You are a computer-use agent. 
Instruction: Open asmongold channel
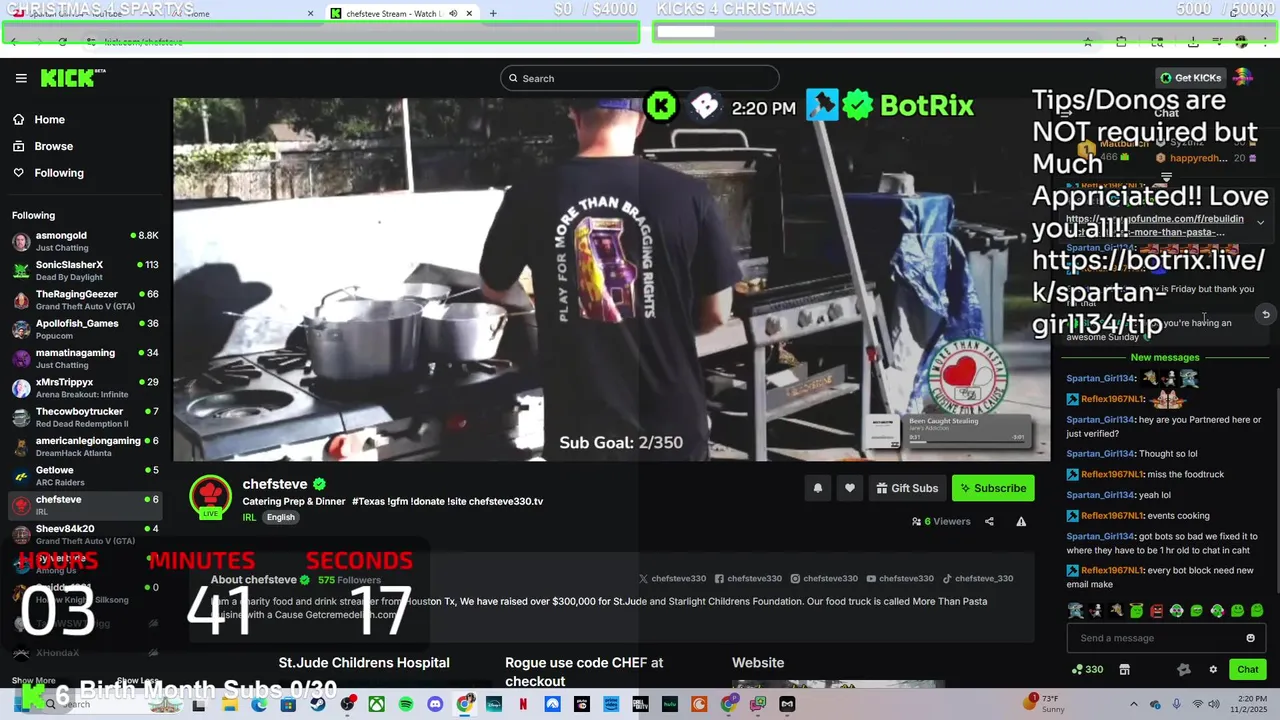[85, 241]
